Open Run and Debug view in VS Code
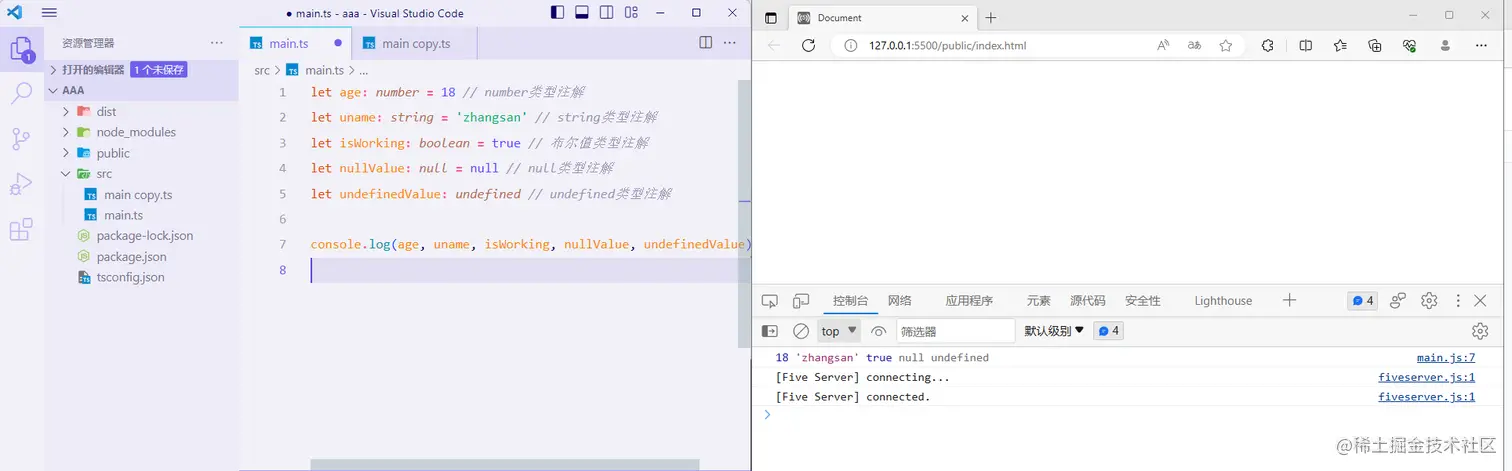The height and width of the screenshot is (471, 1512). click(x=21, y=184)
